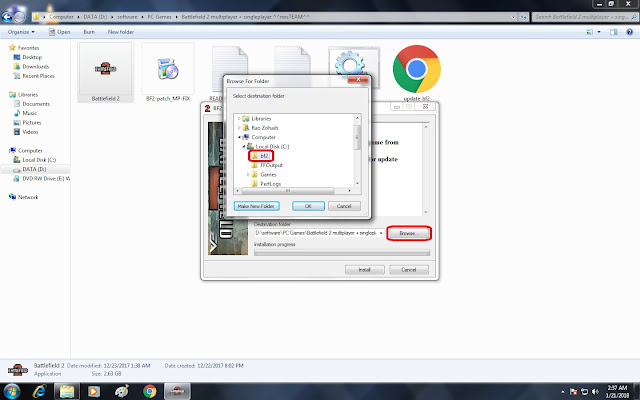This screenshot has width=640, height=400.
Task: Confirm folder selection with OK
Action: 308,206
